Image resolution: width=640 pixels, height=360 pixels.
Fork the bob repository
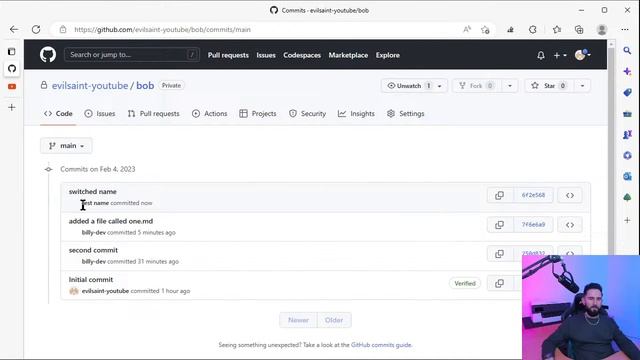pyautogui.click(x=477, y=86)
